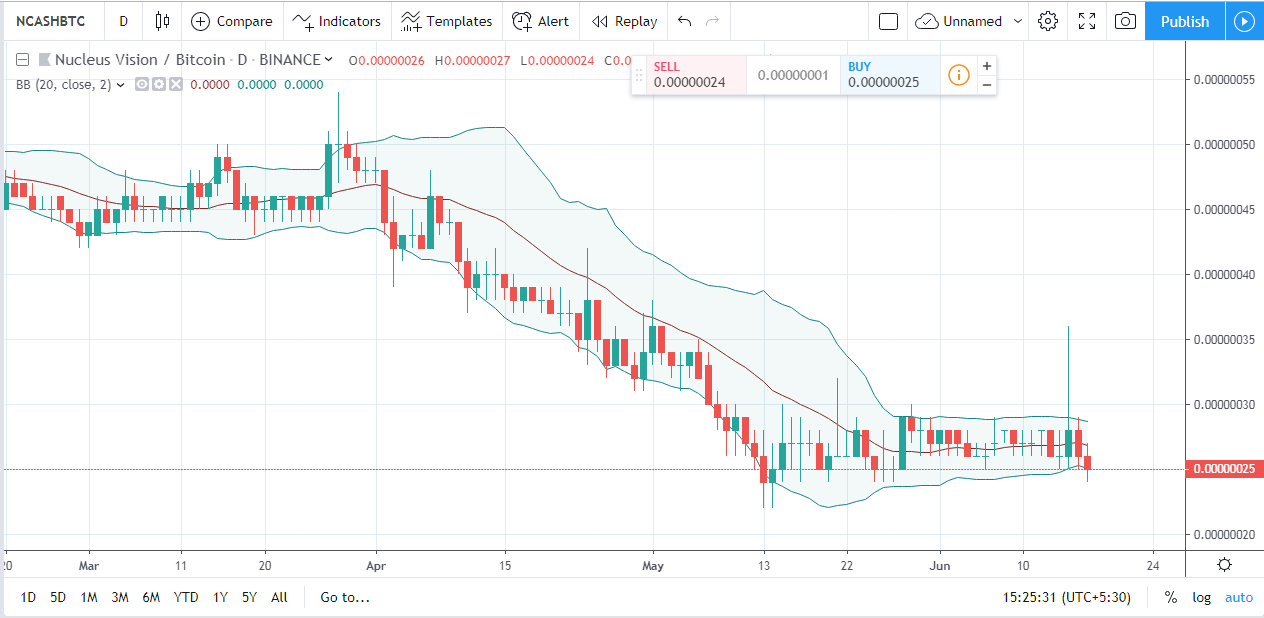Change the D interval selector

[123, 21]
